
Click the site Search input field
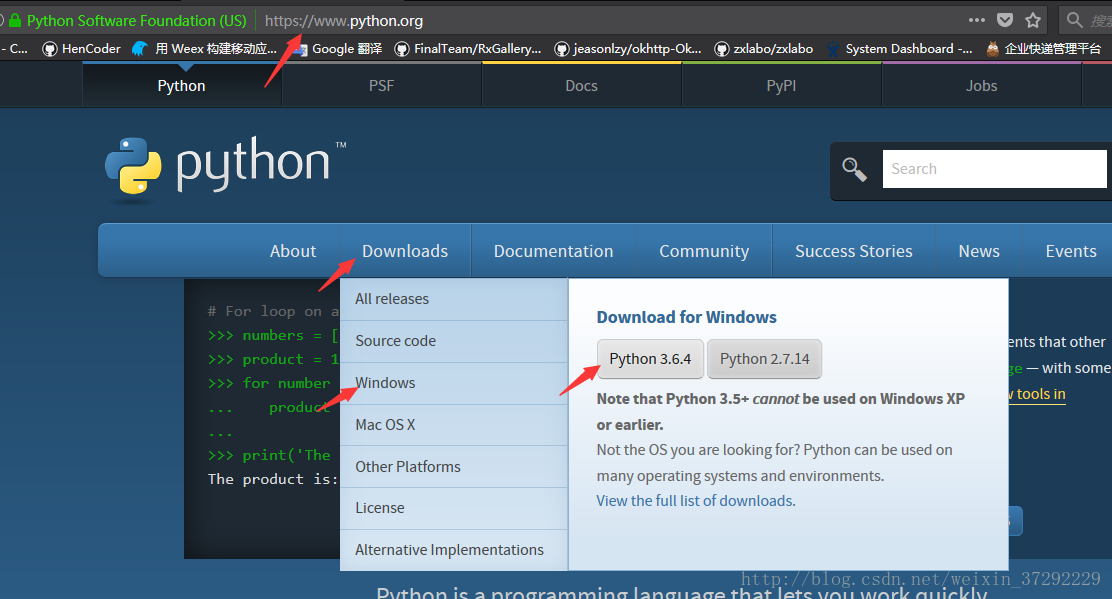[994, 169]
